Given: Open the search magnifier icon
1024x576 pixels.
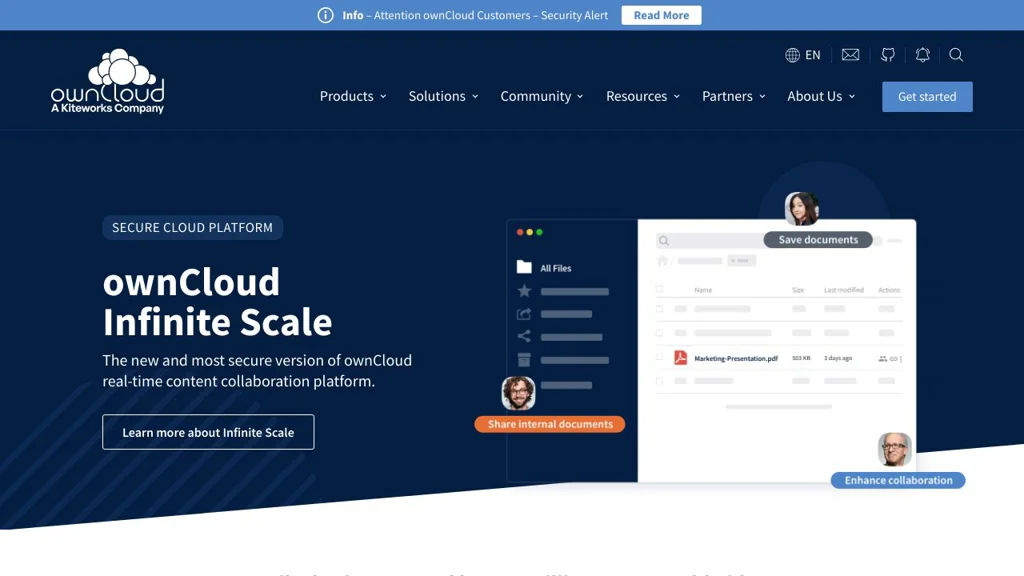Looking at the screenshot, I should 956,55.
